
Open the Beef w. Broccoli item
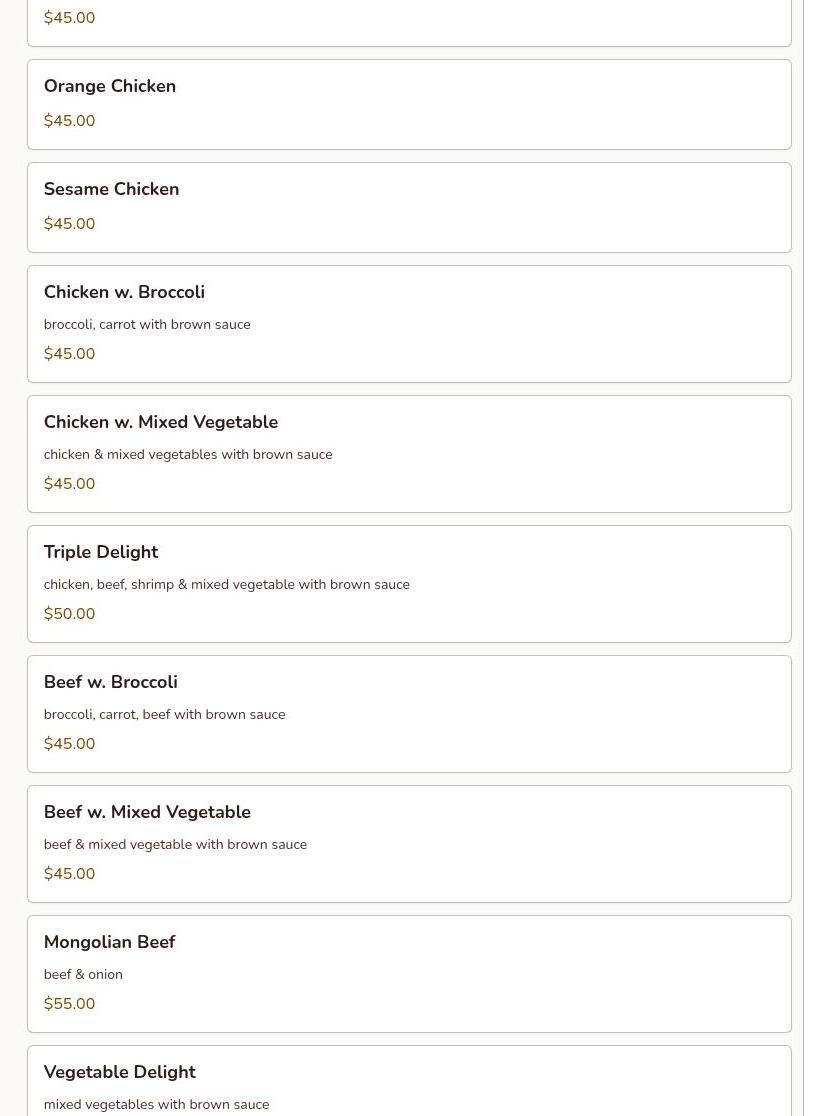110,682
